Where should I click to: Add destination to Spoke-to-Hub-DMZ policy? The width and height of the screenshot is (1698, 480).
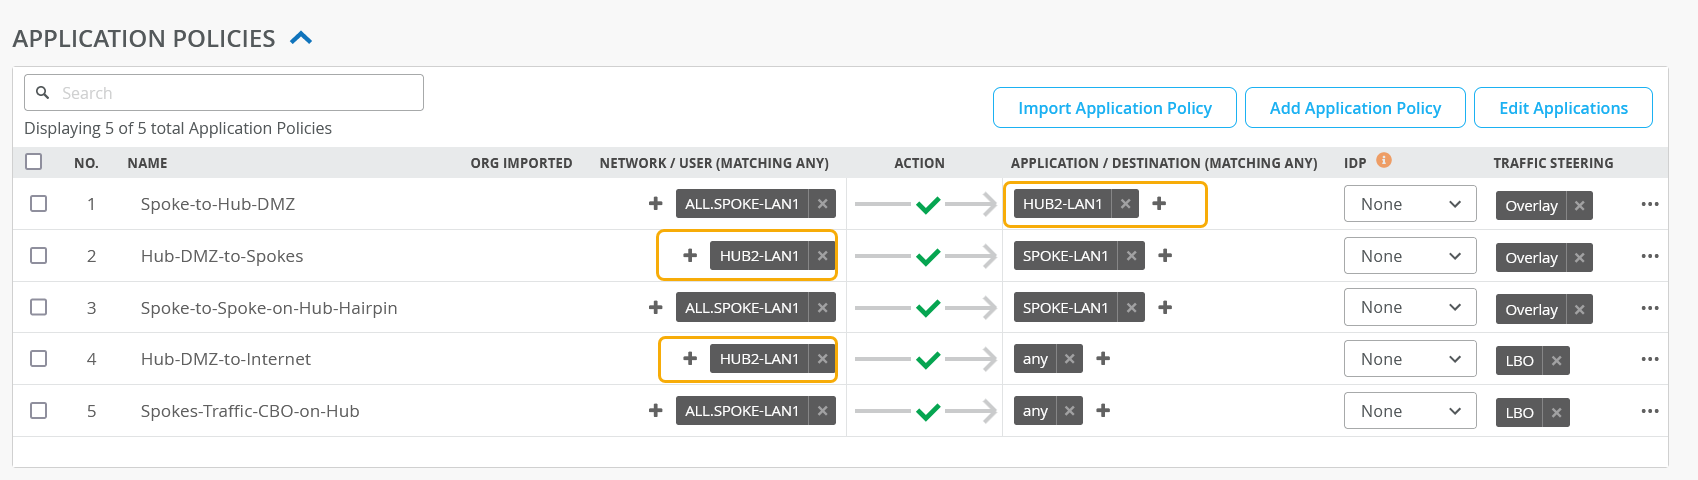1159,204
